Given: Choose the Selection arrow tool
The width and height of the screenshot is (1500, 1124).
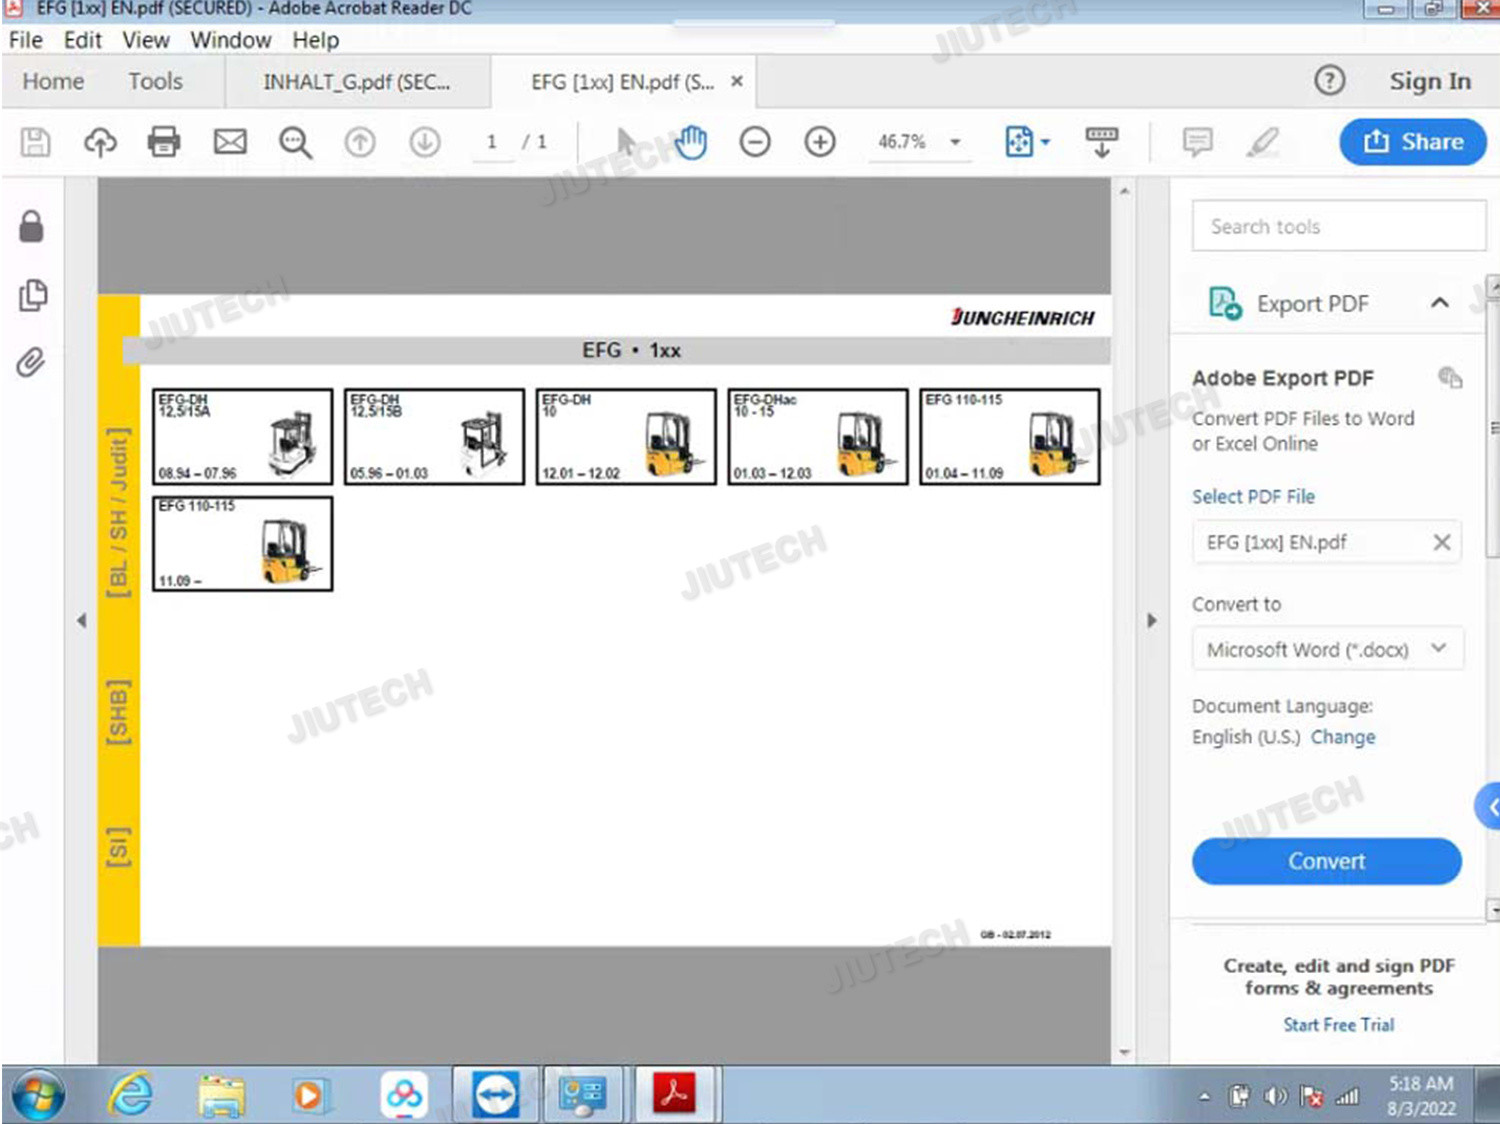Looking at the screenshot, I should [x=626, y=142].
